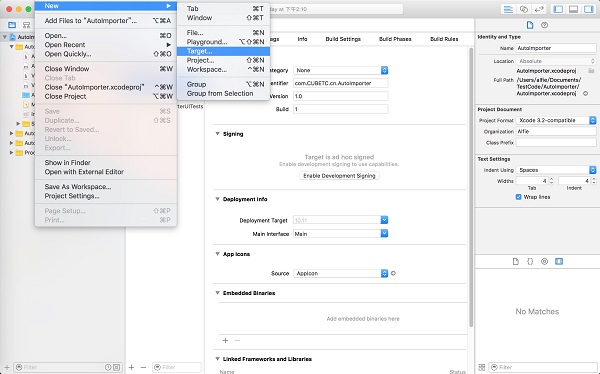
Task: Open the symbol navigator icon
Action: (x=26, y=25)
